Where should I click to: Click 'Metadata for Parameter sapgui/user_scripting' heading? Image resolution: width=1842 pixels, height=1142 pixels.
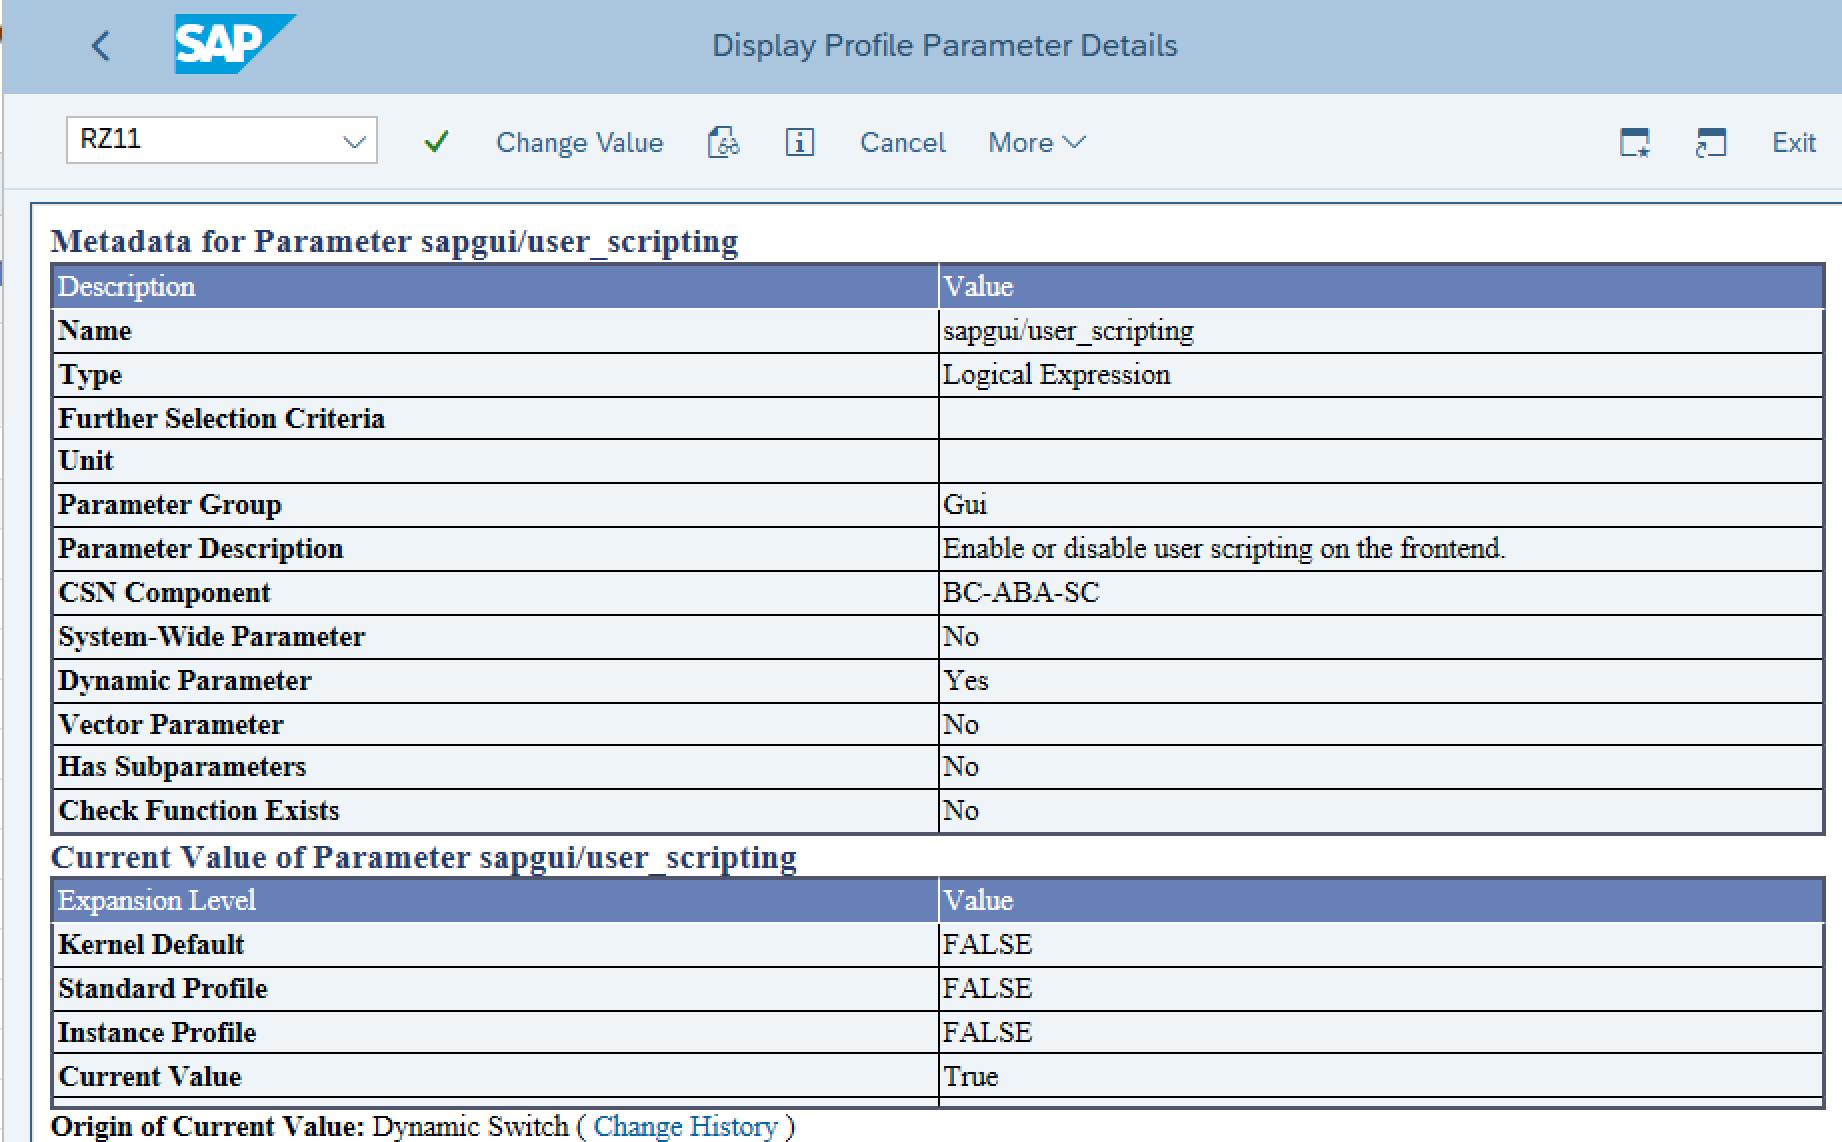pyautogui.click(x=394, y=241)
